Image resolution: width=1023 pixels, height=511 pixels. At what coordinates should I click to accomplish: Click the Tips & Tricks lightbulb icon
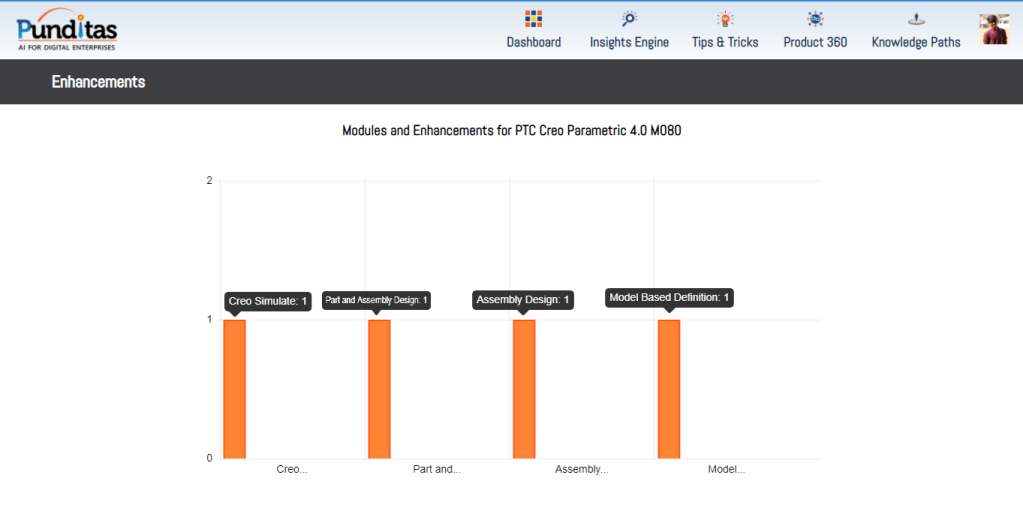[x=725, y=19]
